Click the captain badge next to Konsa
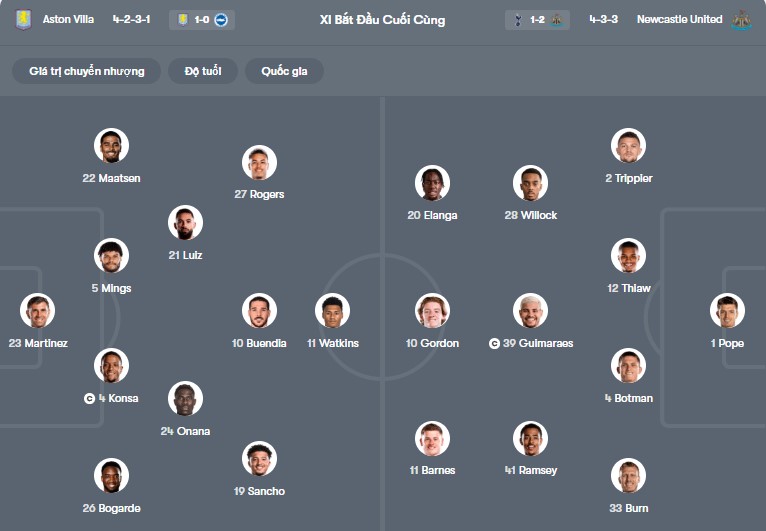Screen dimensions: 766x531 click(90, 398)
